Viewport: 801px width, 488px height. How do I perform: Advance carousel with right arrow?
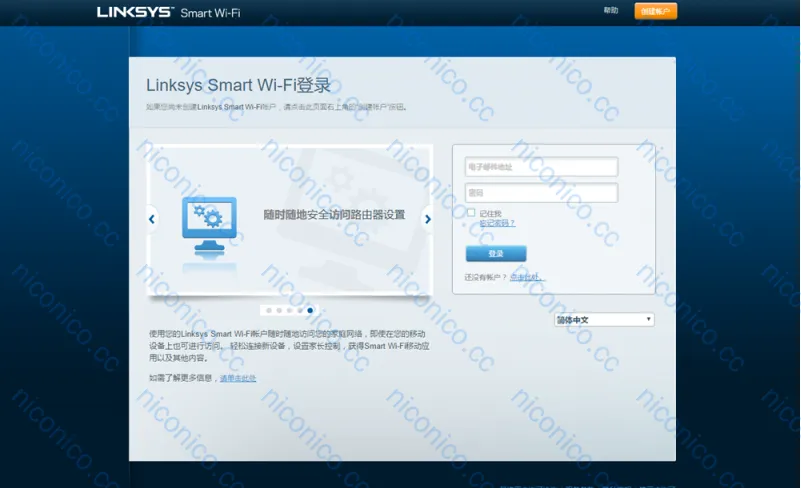(x=428, y=219)
